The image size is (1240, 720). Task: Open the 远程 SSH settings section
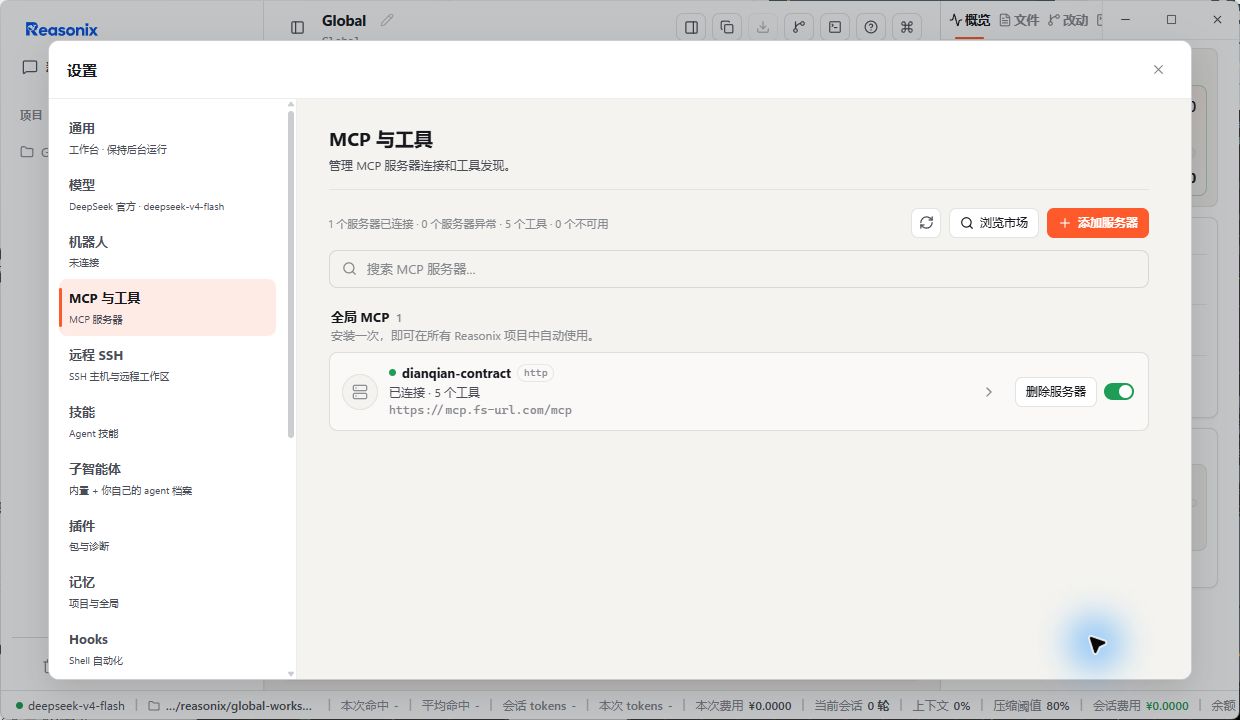(x=167, y=364)
